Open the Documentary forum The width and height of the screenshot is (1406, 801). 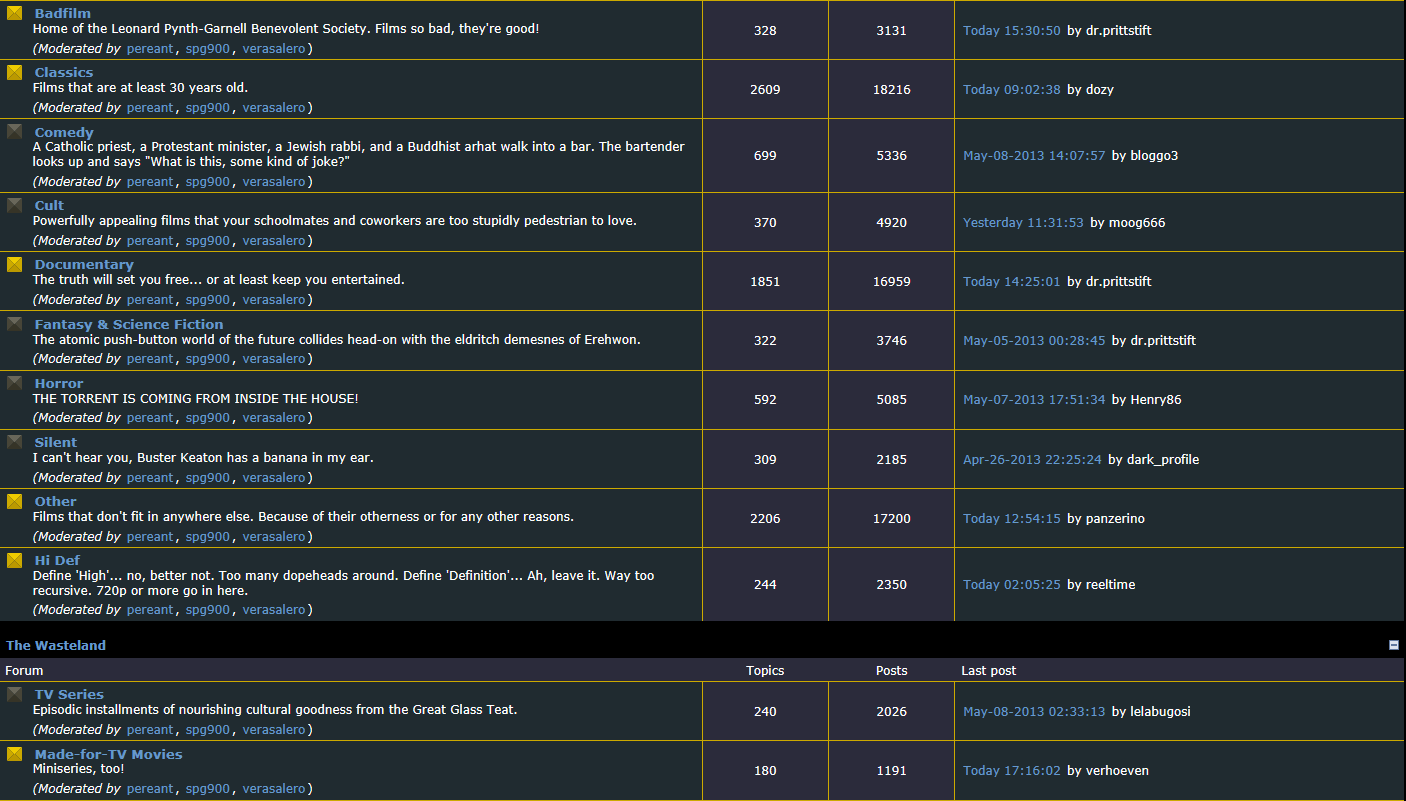pyautogui.click(x=84, y=264)
